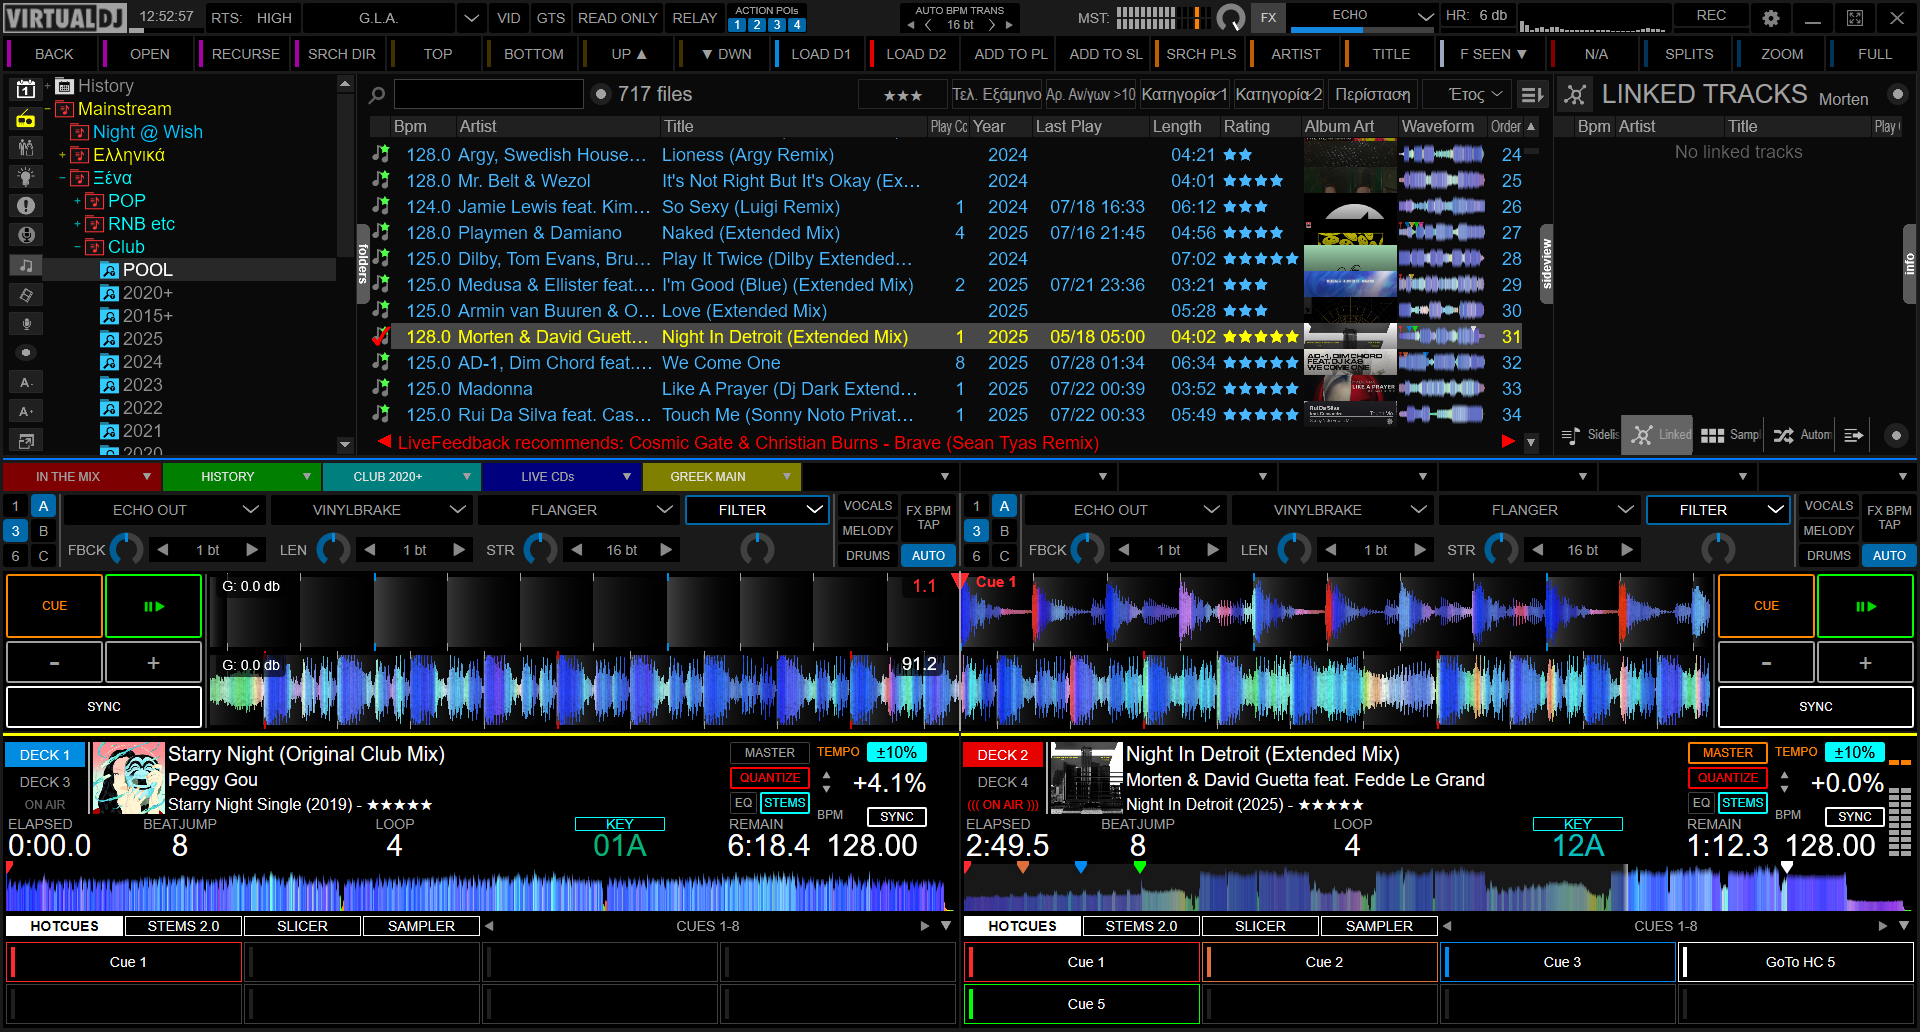
Task: Click the LOAD D1 button
Action: [820, 54]
